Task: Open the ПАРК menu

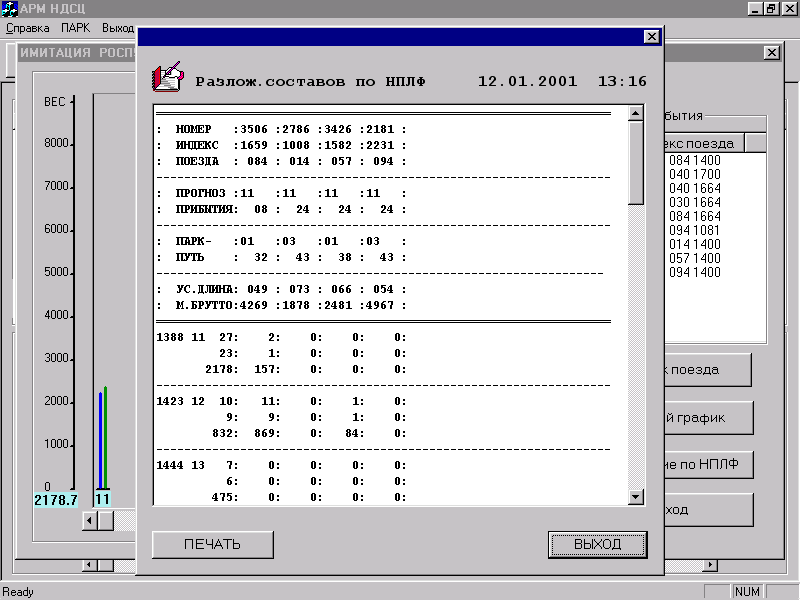Action: 75,28
